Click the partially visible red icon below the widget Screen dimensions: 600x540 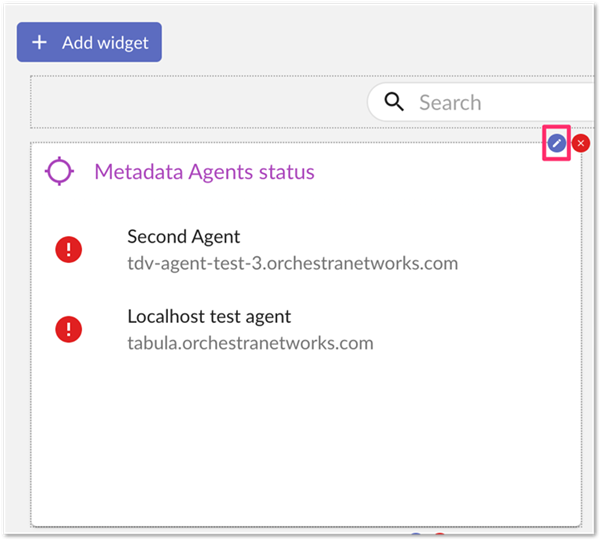pyautogui.click(x=439, y=535)
